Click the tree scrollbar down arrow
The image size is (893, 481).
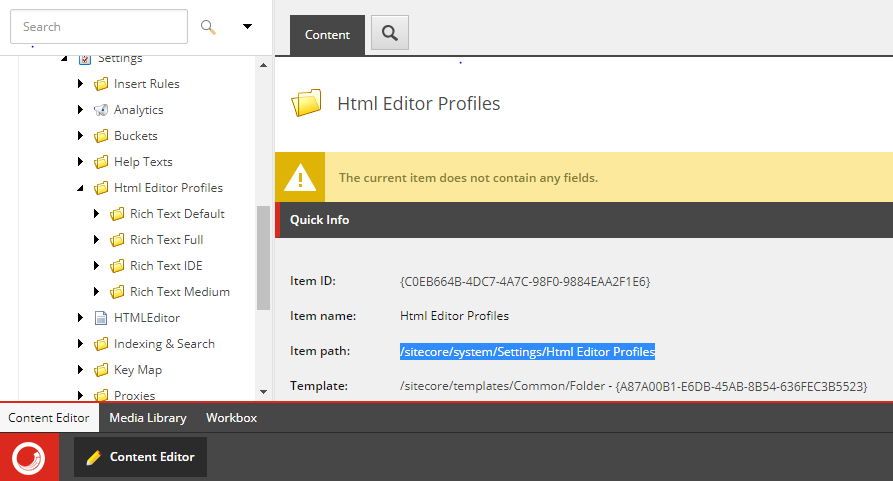pyautogui.click(x=263, y=392)
